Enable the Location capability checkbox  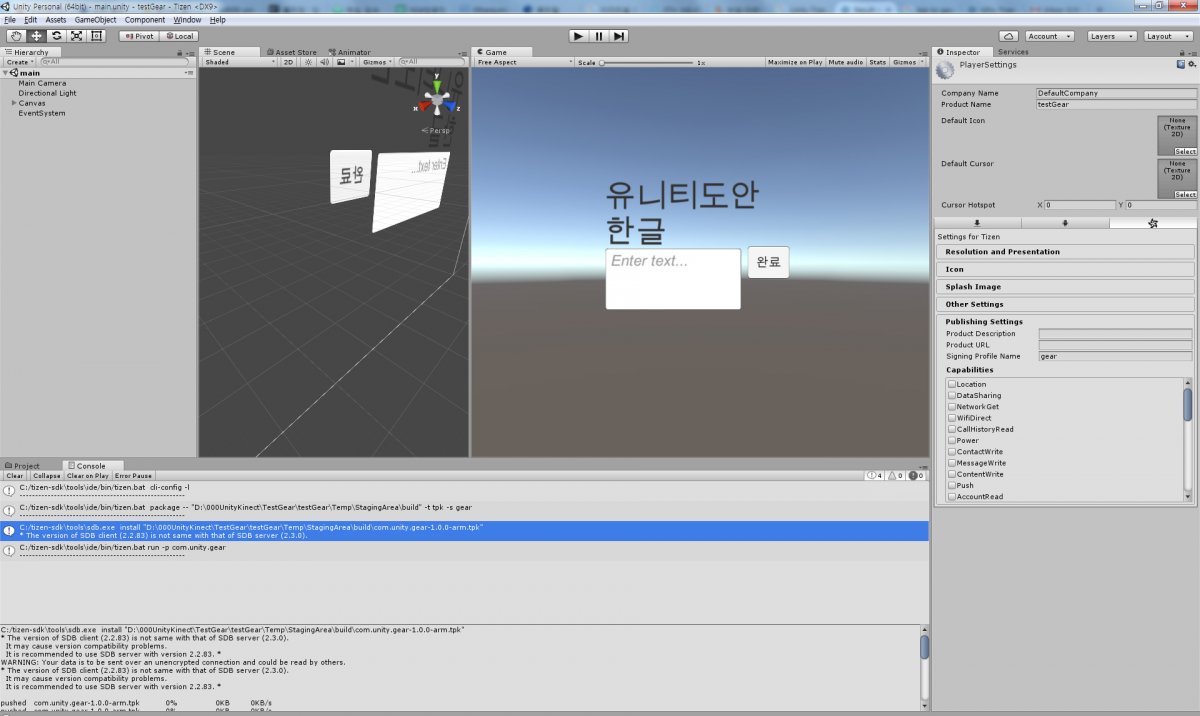point(952,384)
